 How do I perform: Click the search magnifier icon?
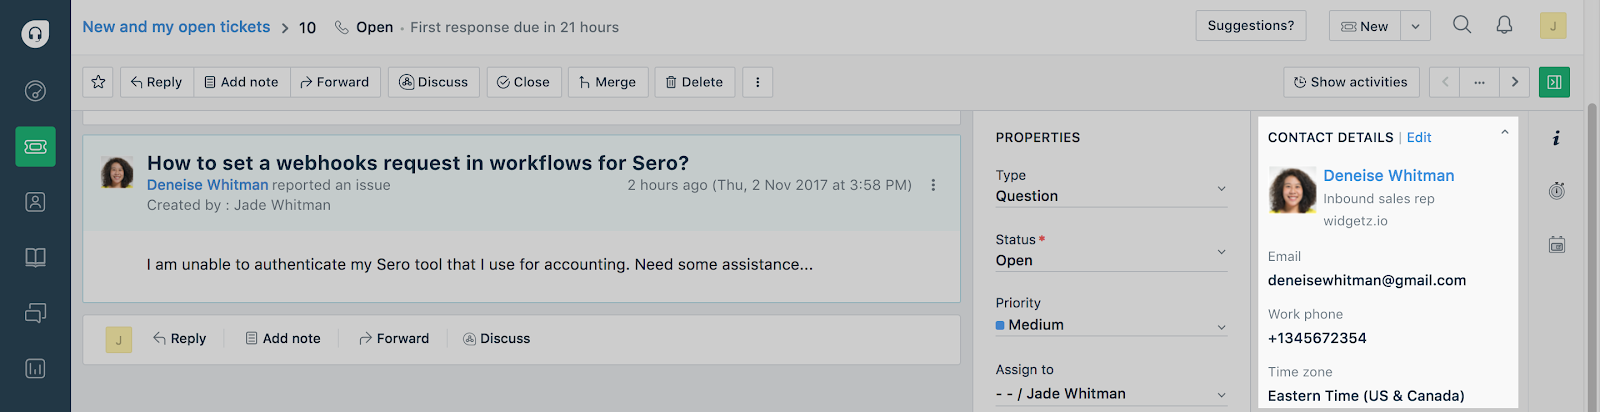pos(1462,26)
